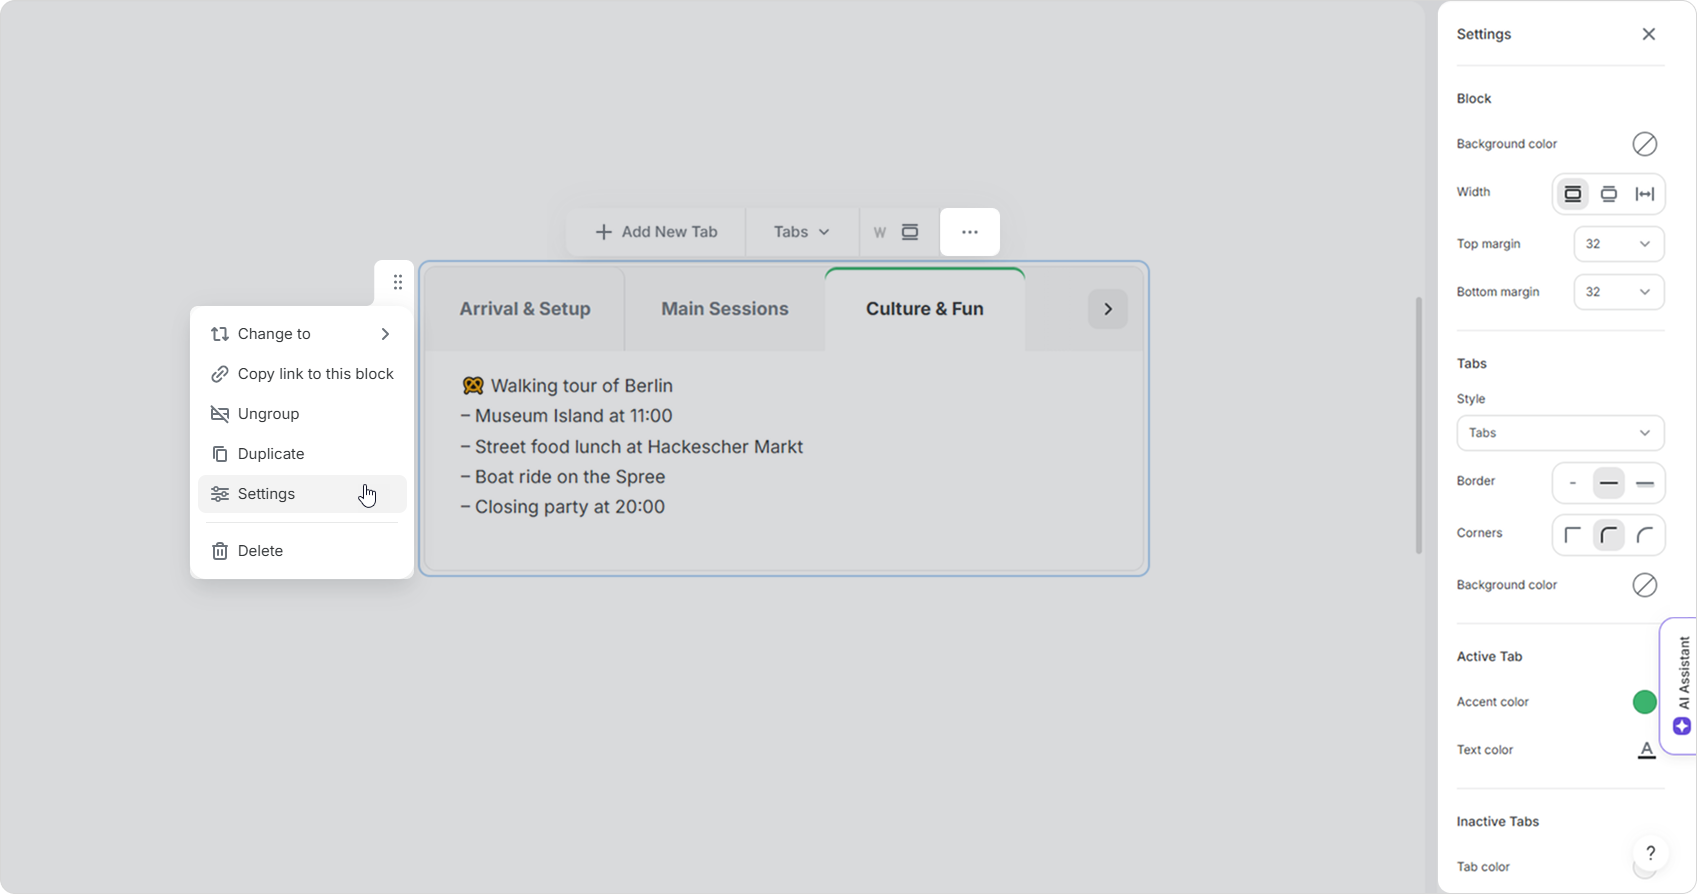1697x894 pixels.
Task: Open the Tabs type dropdown in toolbar
Action: click(802, 232)
